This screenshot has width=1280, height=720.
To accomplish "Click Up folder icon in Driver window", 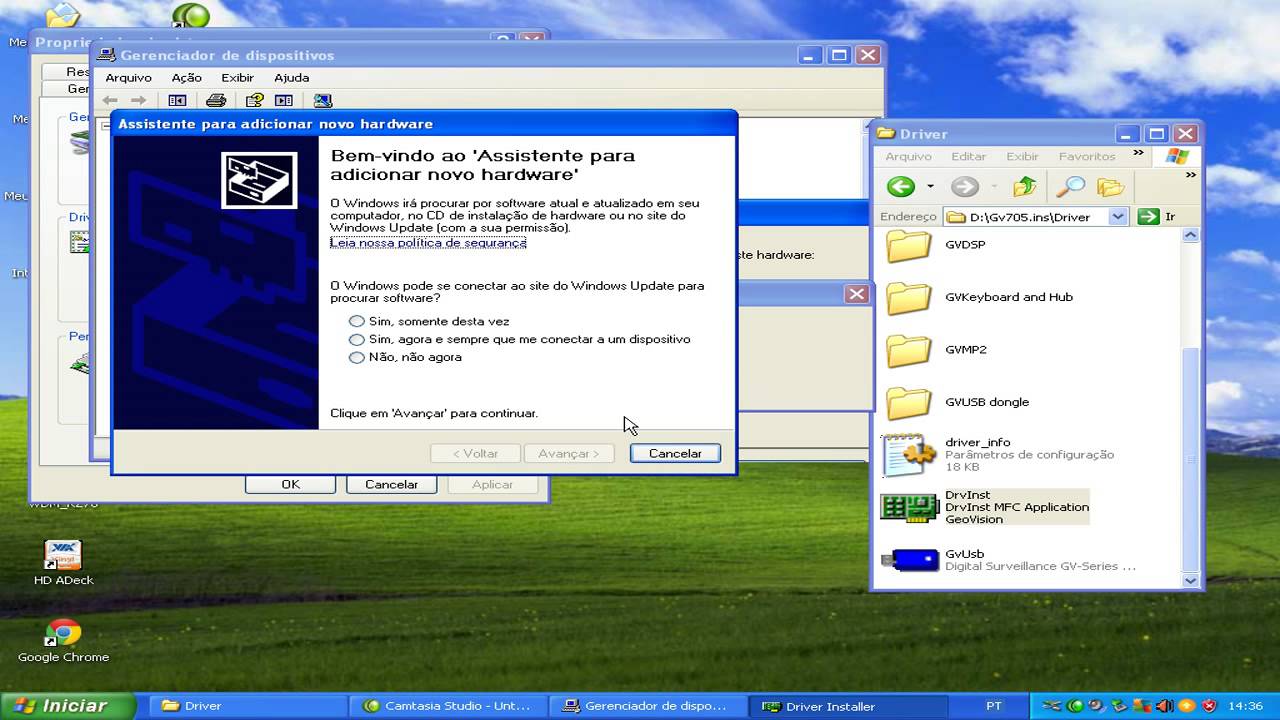I will [x=1025, y=187].
